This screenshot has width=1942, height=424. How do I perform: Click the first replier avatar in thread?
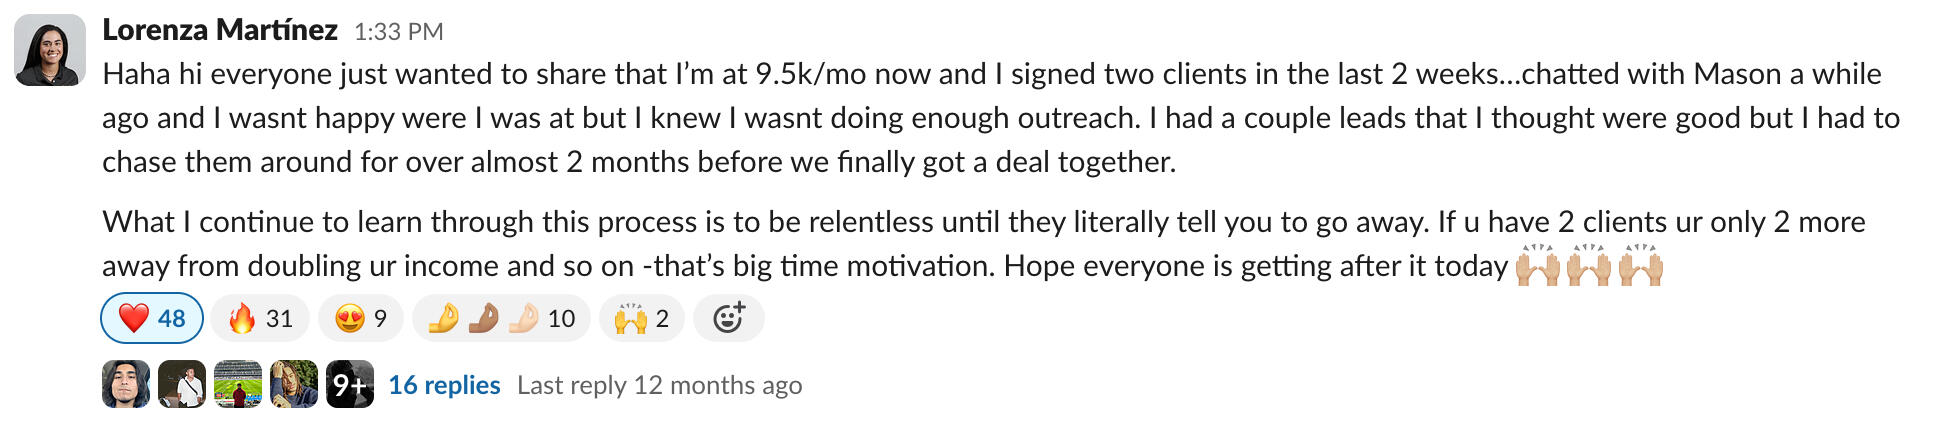(x=126, y=385)
